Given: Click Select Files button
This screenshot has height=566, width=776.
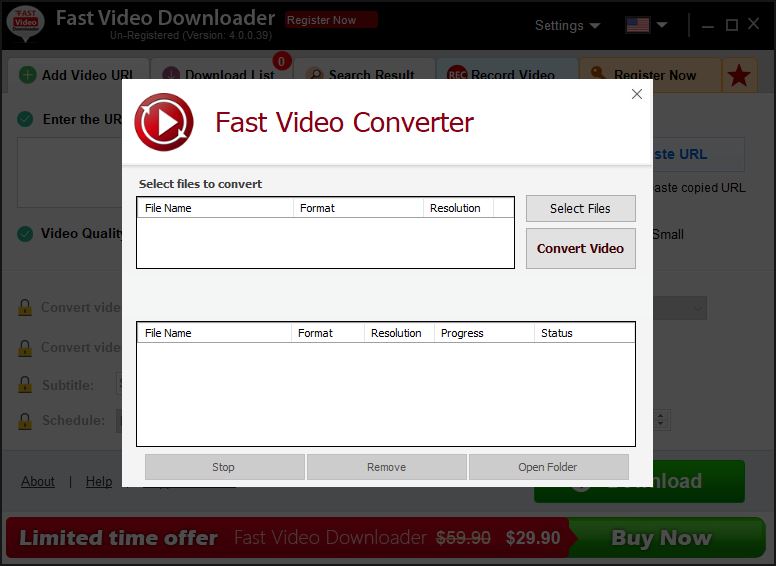Looking at the screenshot, I should [581, 208].
